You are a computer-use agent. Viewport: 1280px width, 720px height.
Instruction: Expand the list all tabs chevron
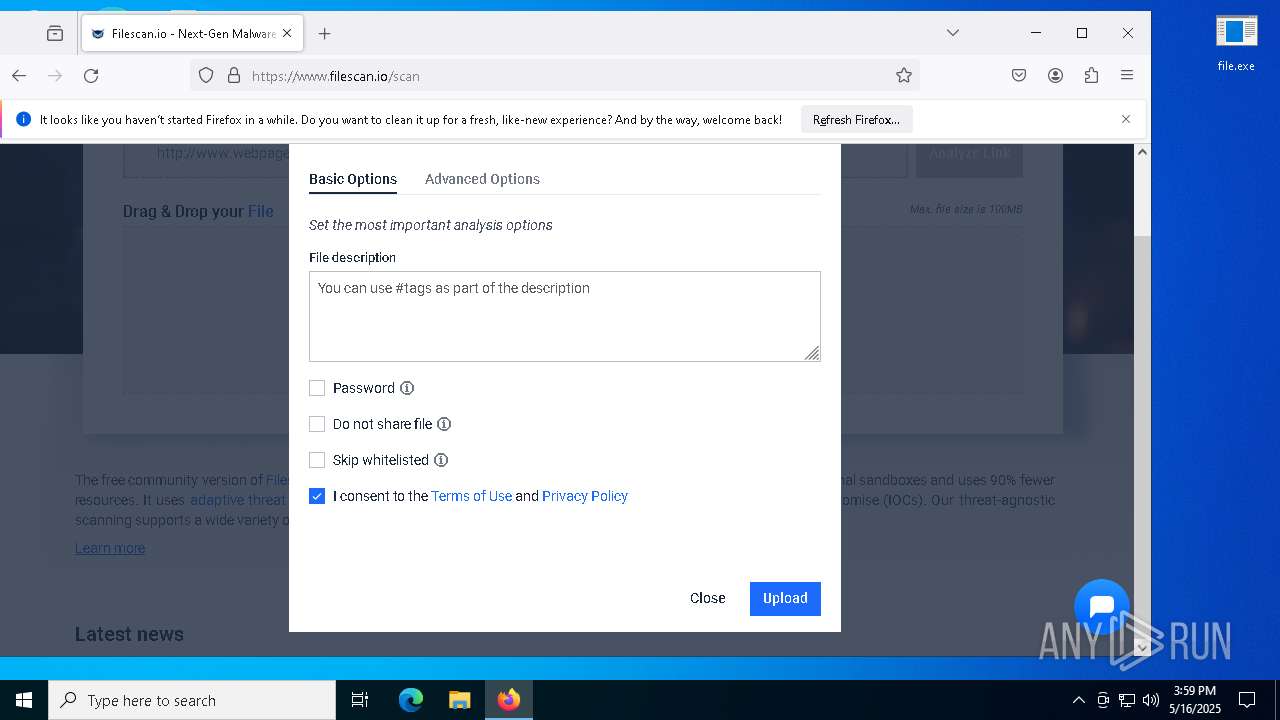point(953,33)
